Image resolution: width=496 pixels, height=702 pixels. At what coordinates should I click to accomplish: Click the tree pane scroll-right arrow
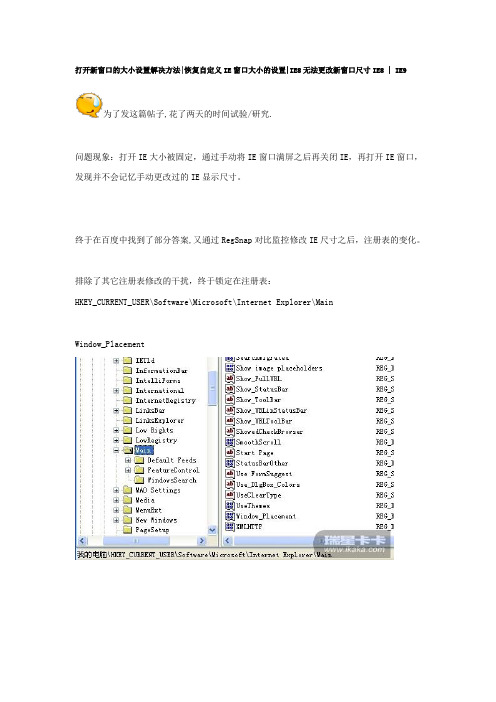[x=201, y=540]
